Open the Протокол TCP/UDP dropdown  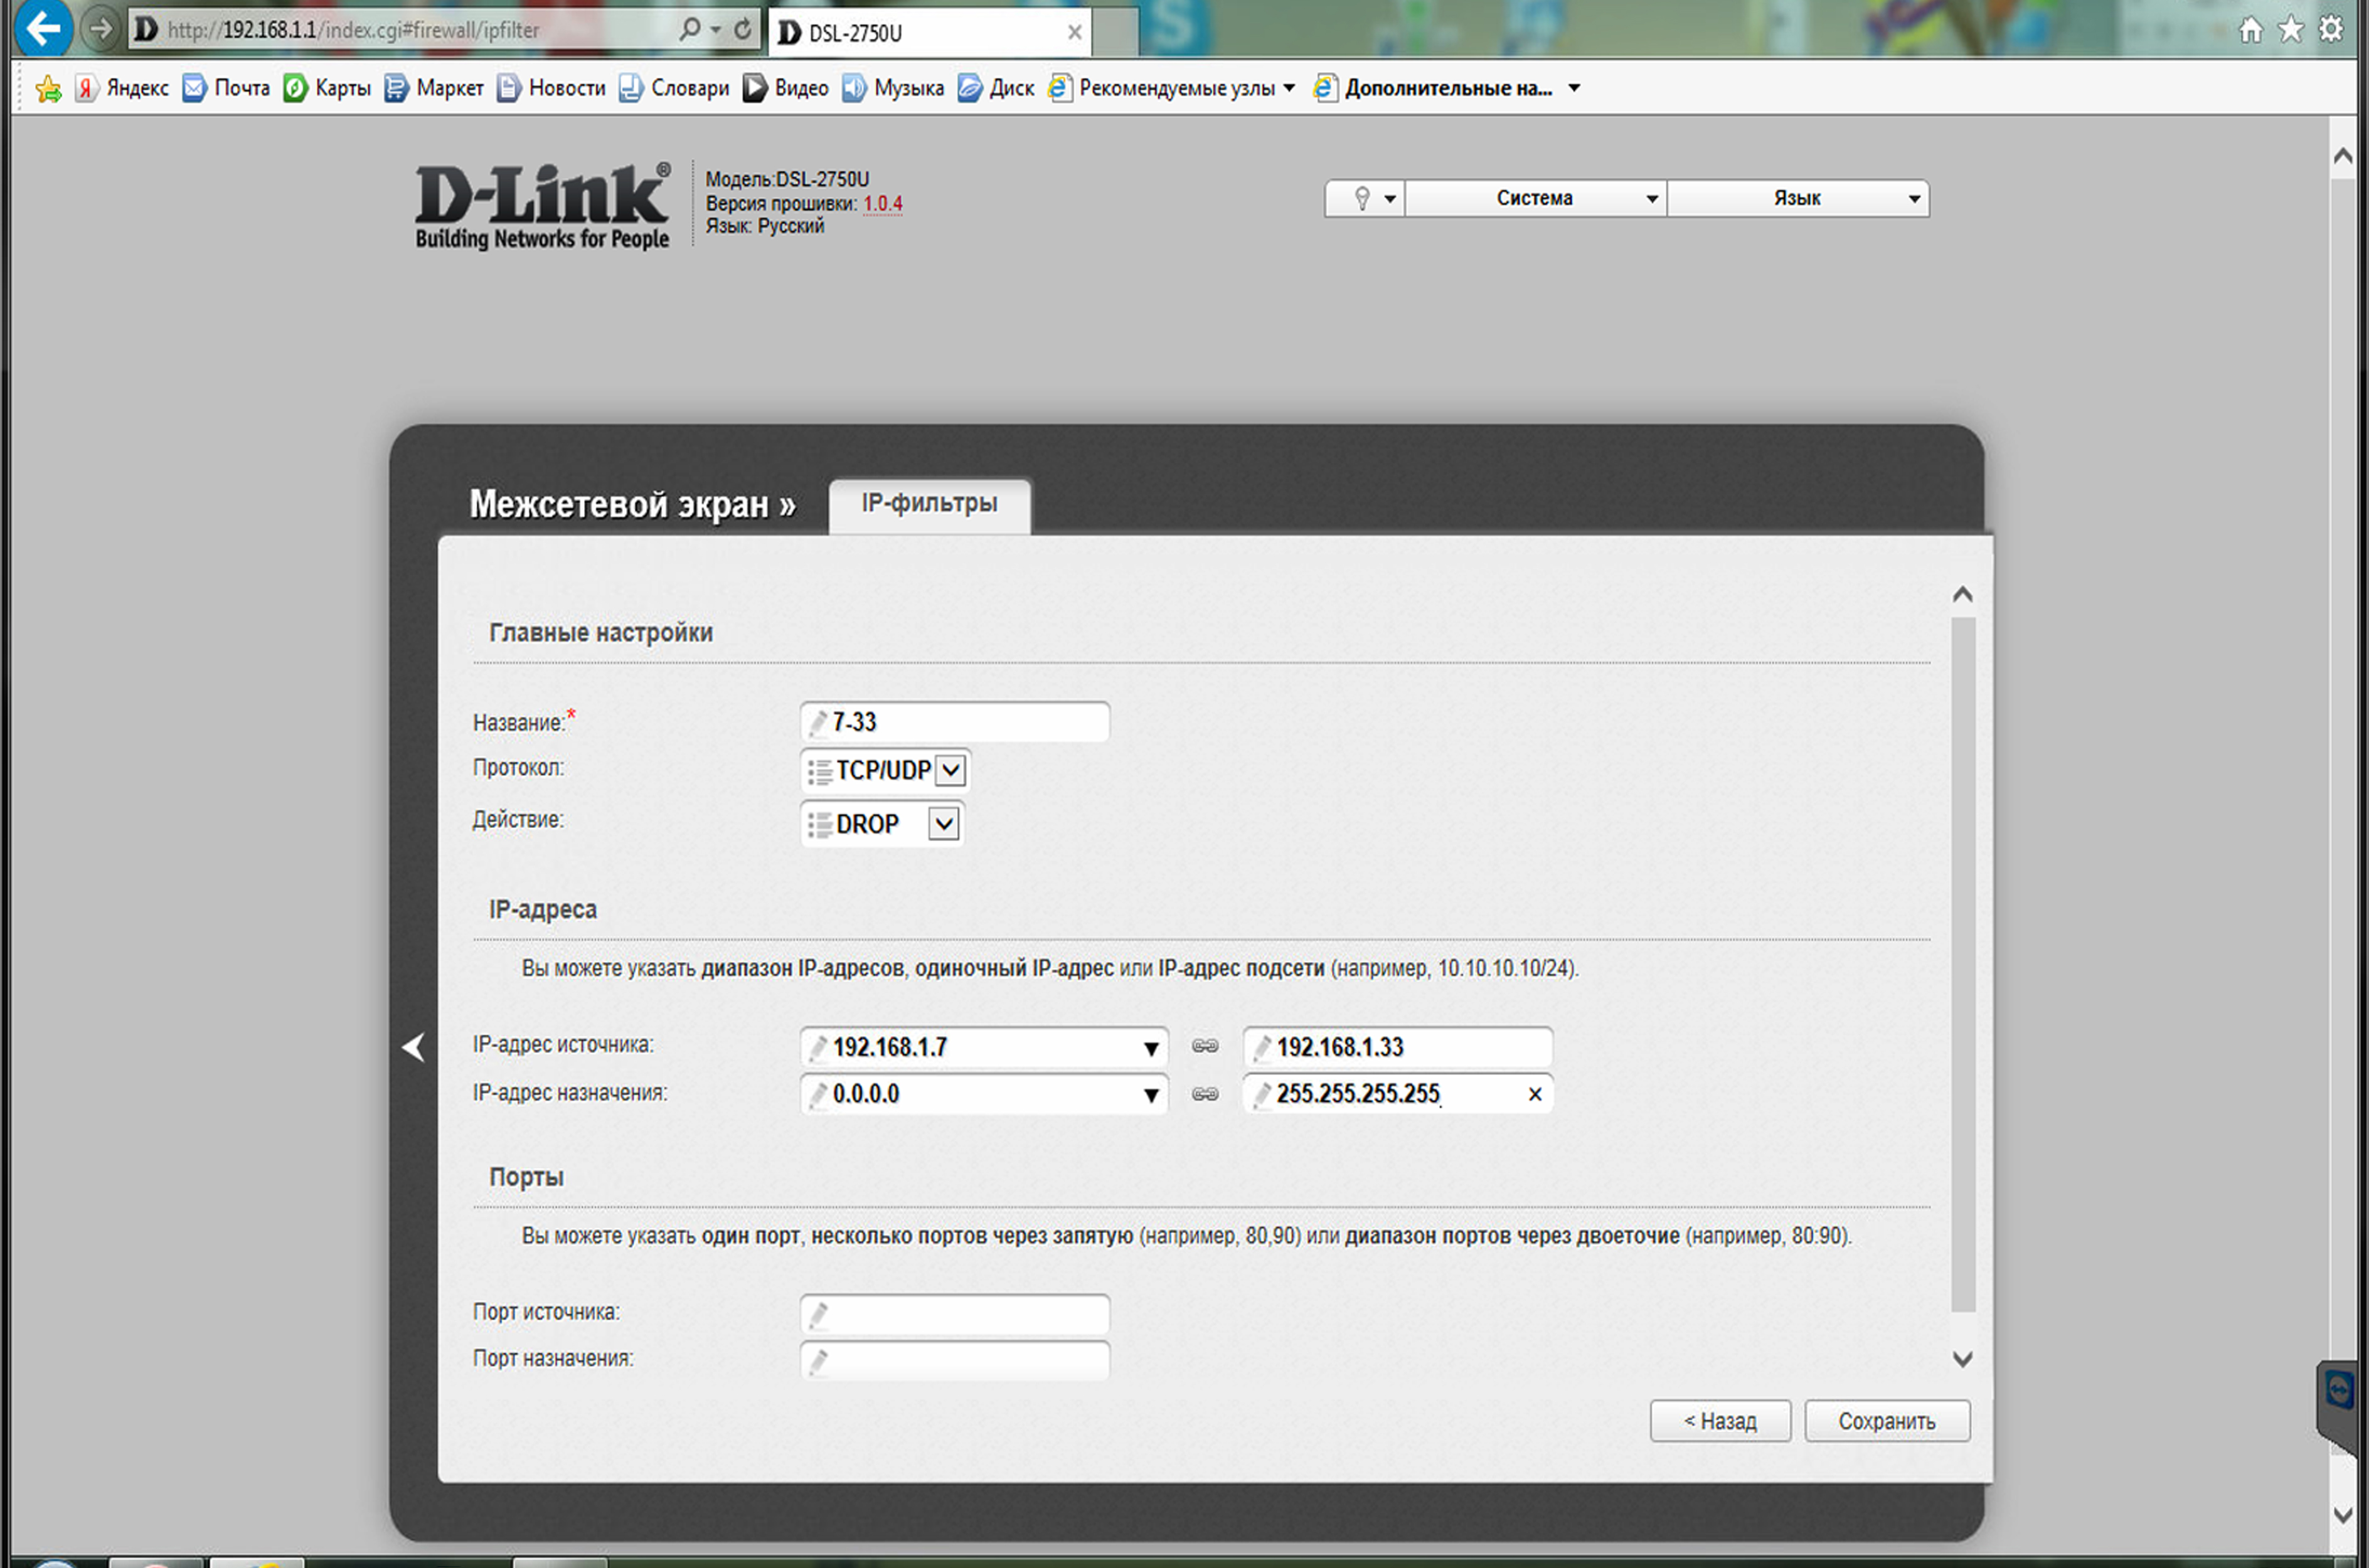pyautogui.click(x=950, y=770)
